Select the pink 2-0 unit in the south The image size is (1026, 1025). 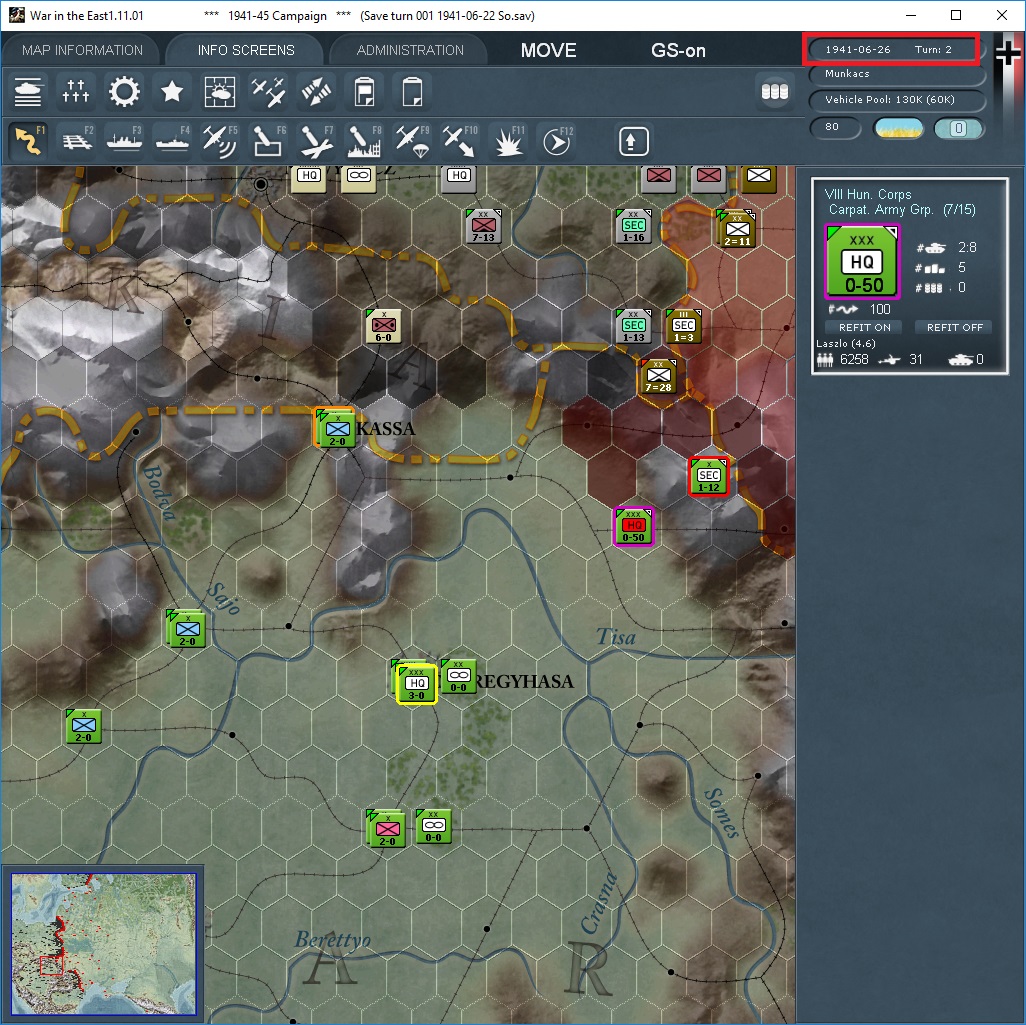click(386, 829)
